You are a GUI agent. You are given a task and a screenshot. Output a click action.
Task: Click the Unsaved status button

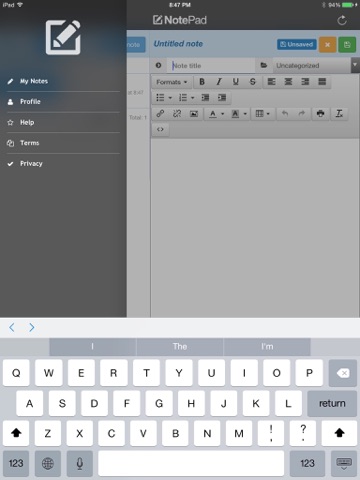click(296, 44)
